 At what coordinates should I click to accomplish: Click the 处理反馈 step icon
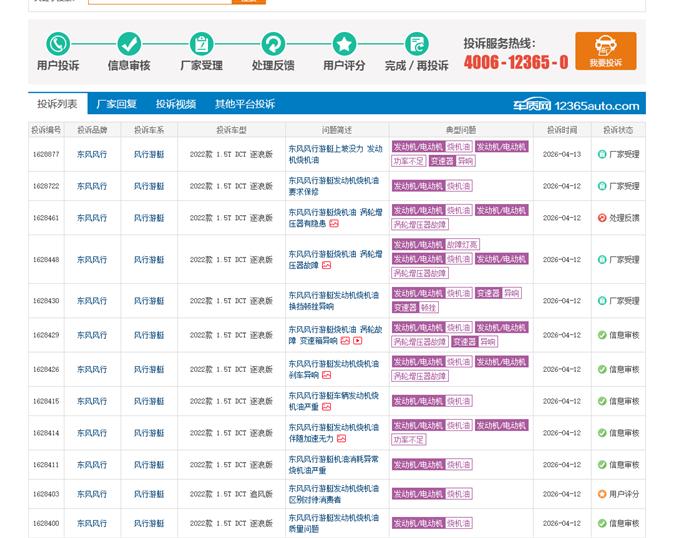pos(273,44)
